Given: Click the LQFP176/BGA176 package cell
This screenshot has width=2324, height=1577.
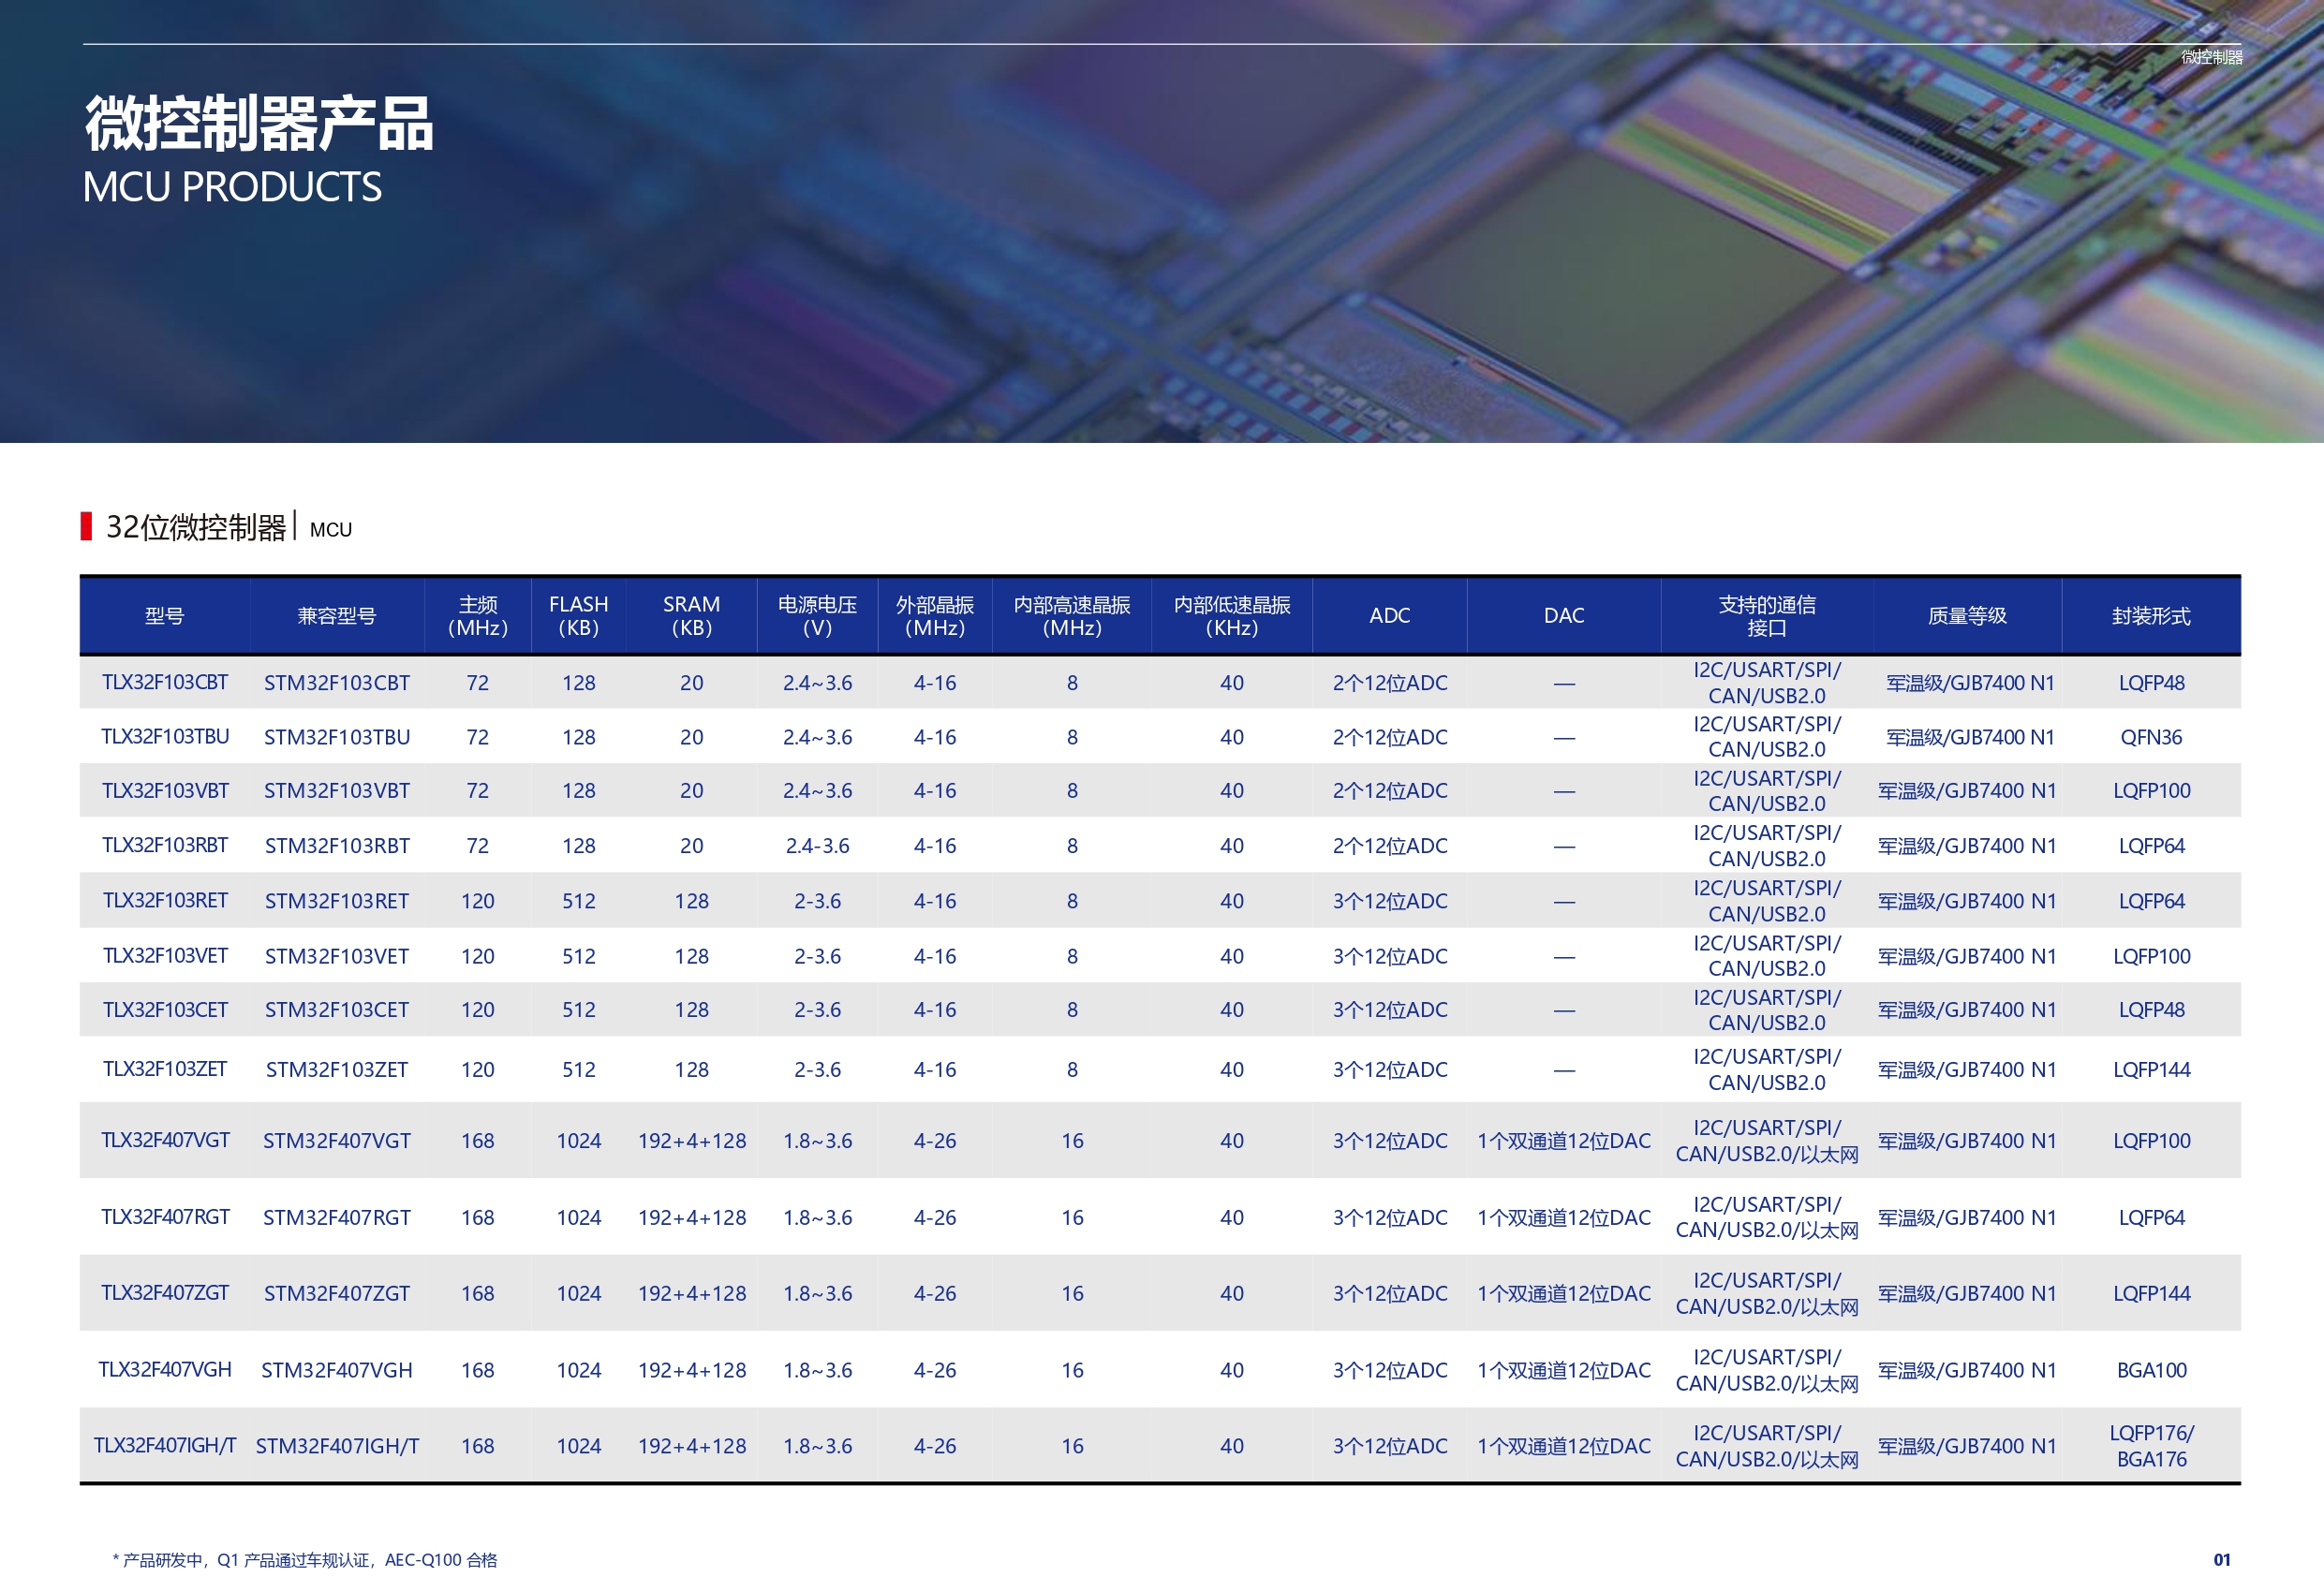Looking at the screenshot, I should [x=2150, y=1445].
